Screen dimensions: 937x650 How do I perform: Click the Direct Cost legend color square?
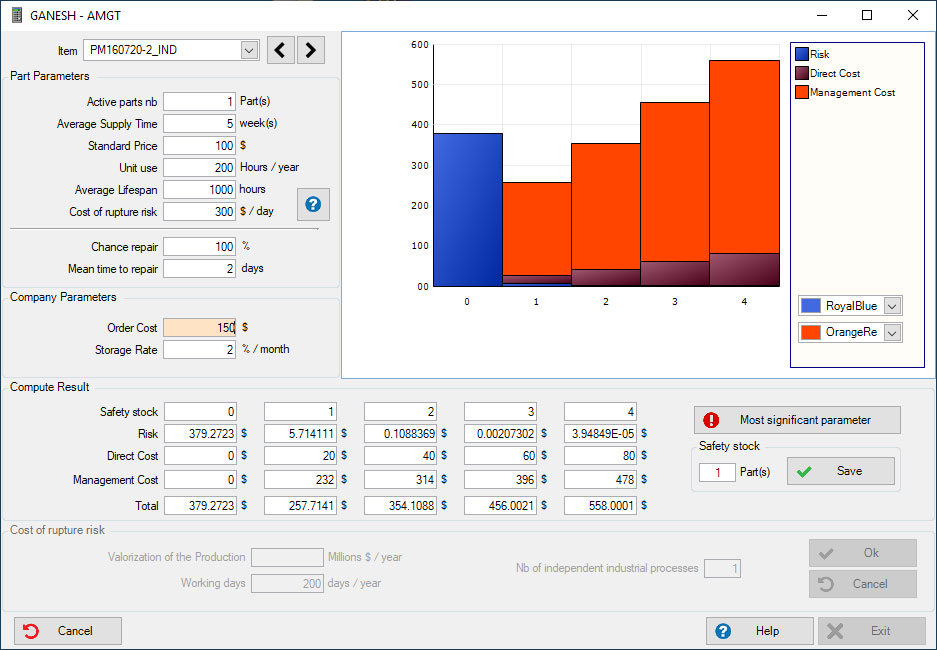click(x=801, y=74)
